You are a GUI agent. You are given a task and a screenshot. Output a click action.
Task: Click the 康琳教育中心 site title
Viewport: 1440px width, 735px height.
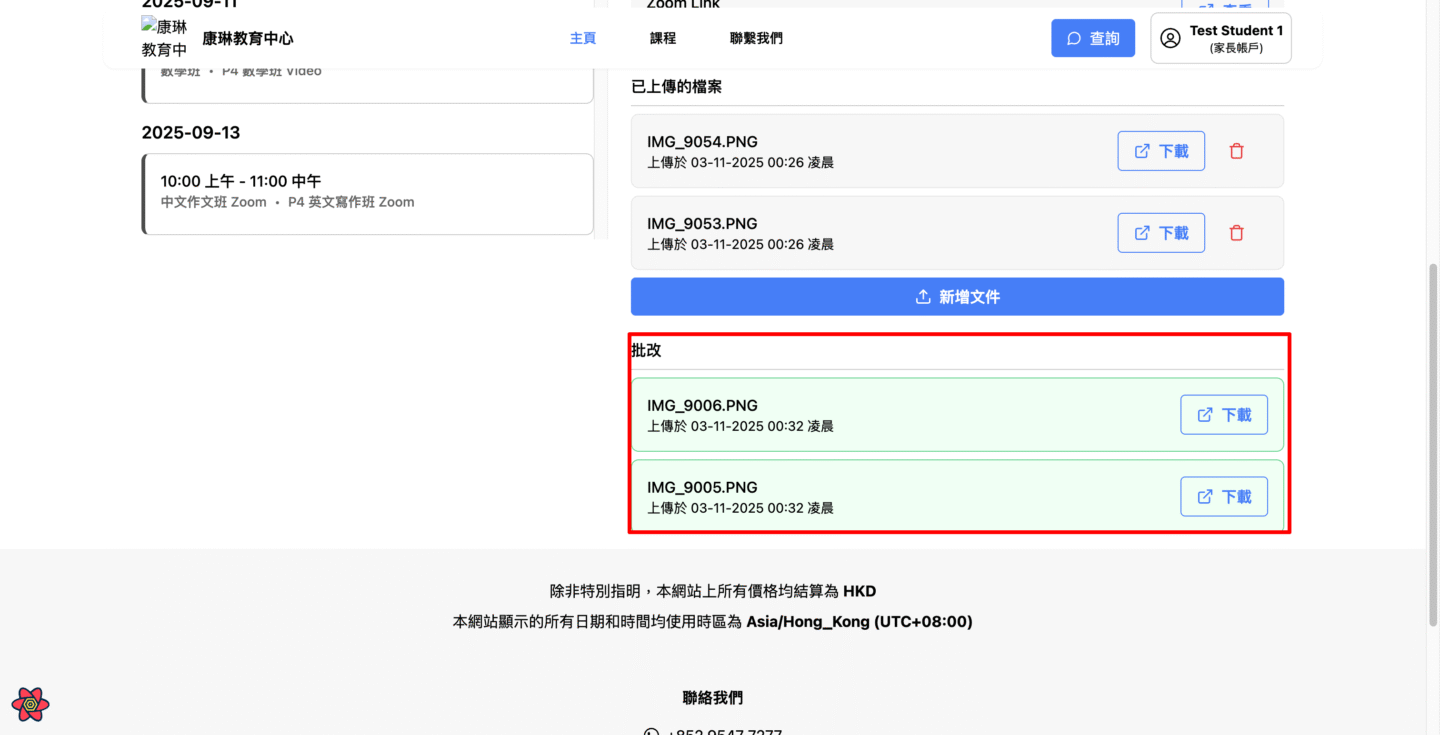(248, 39)
